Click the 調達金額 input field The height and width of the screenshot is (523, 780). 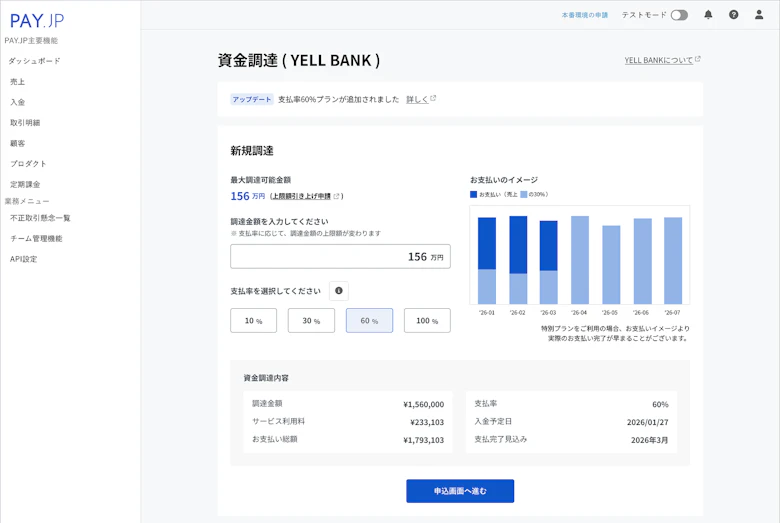tap(340, 257)
